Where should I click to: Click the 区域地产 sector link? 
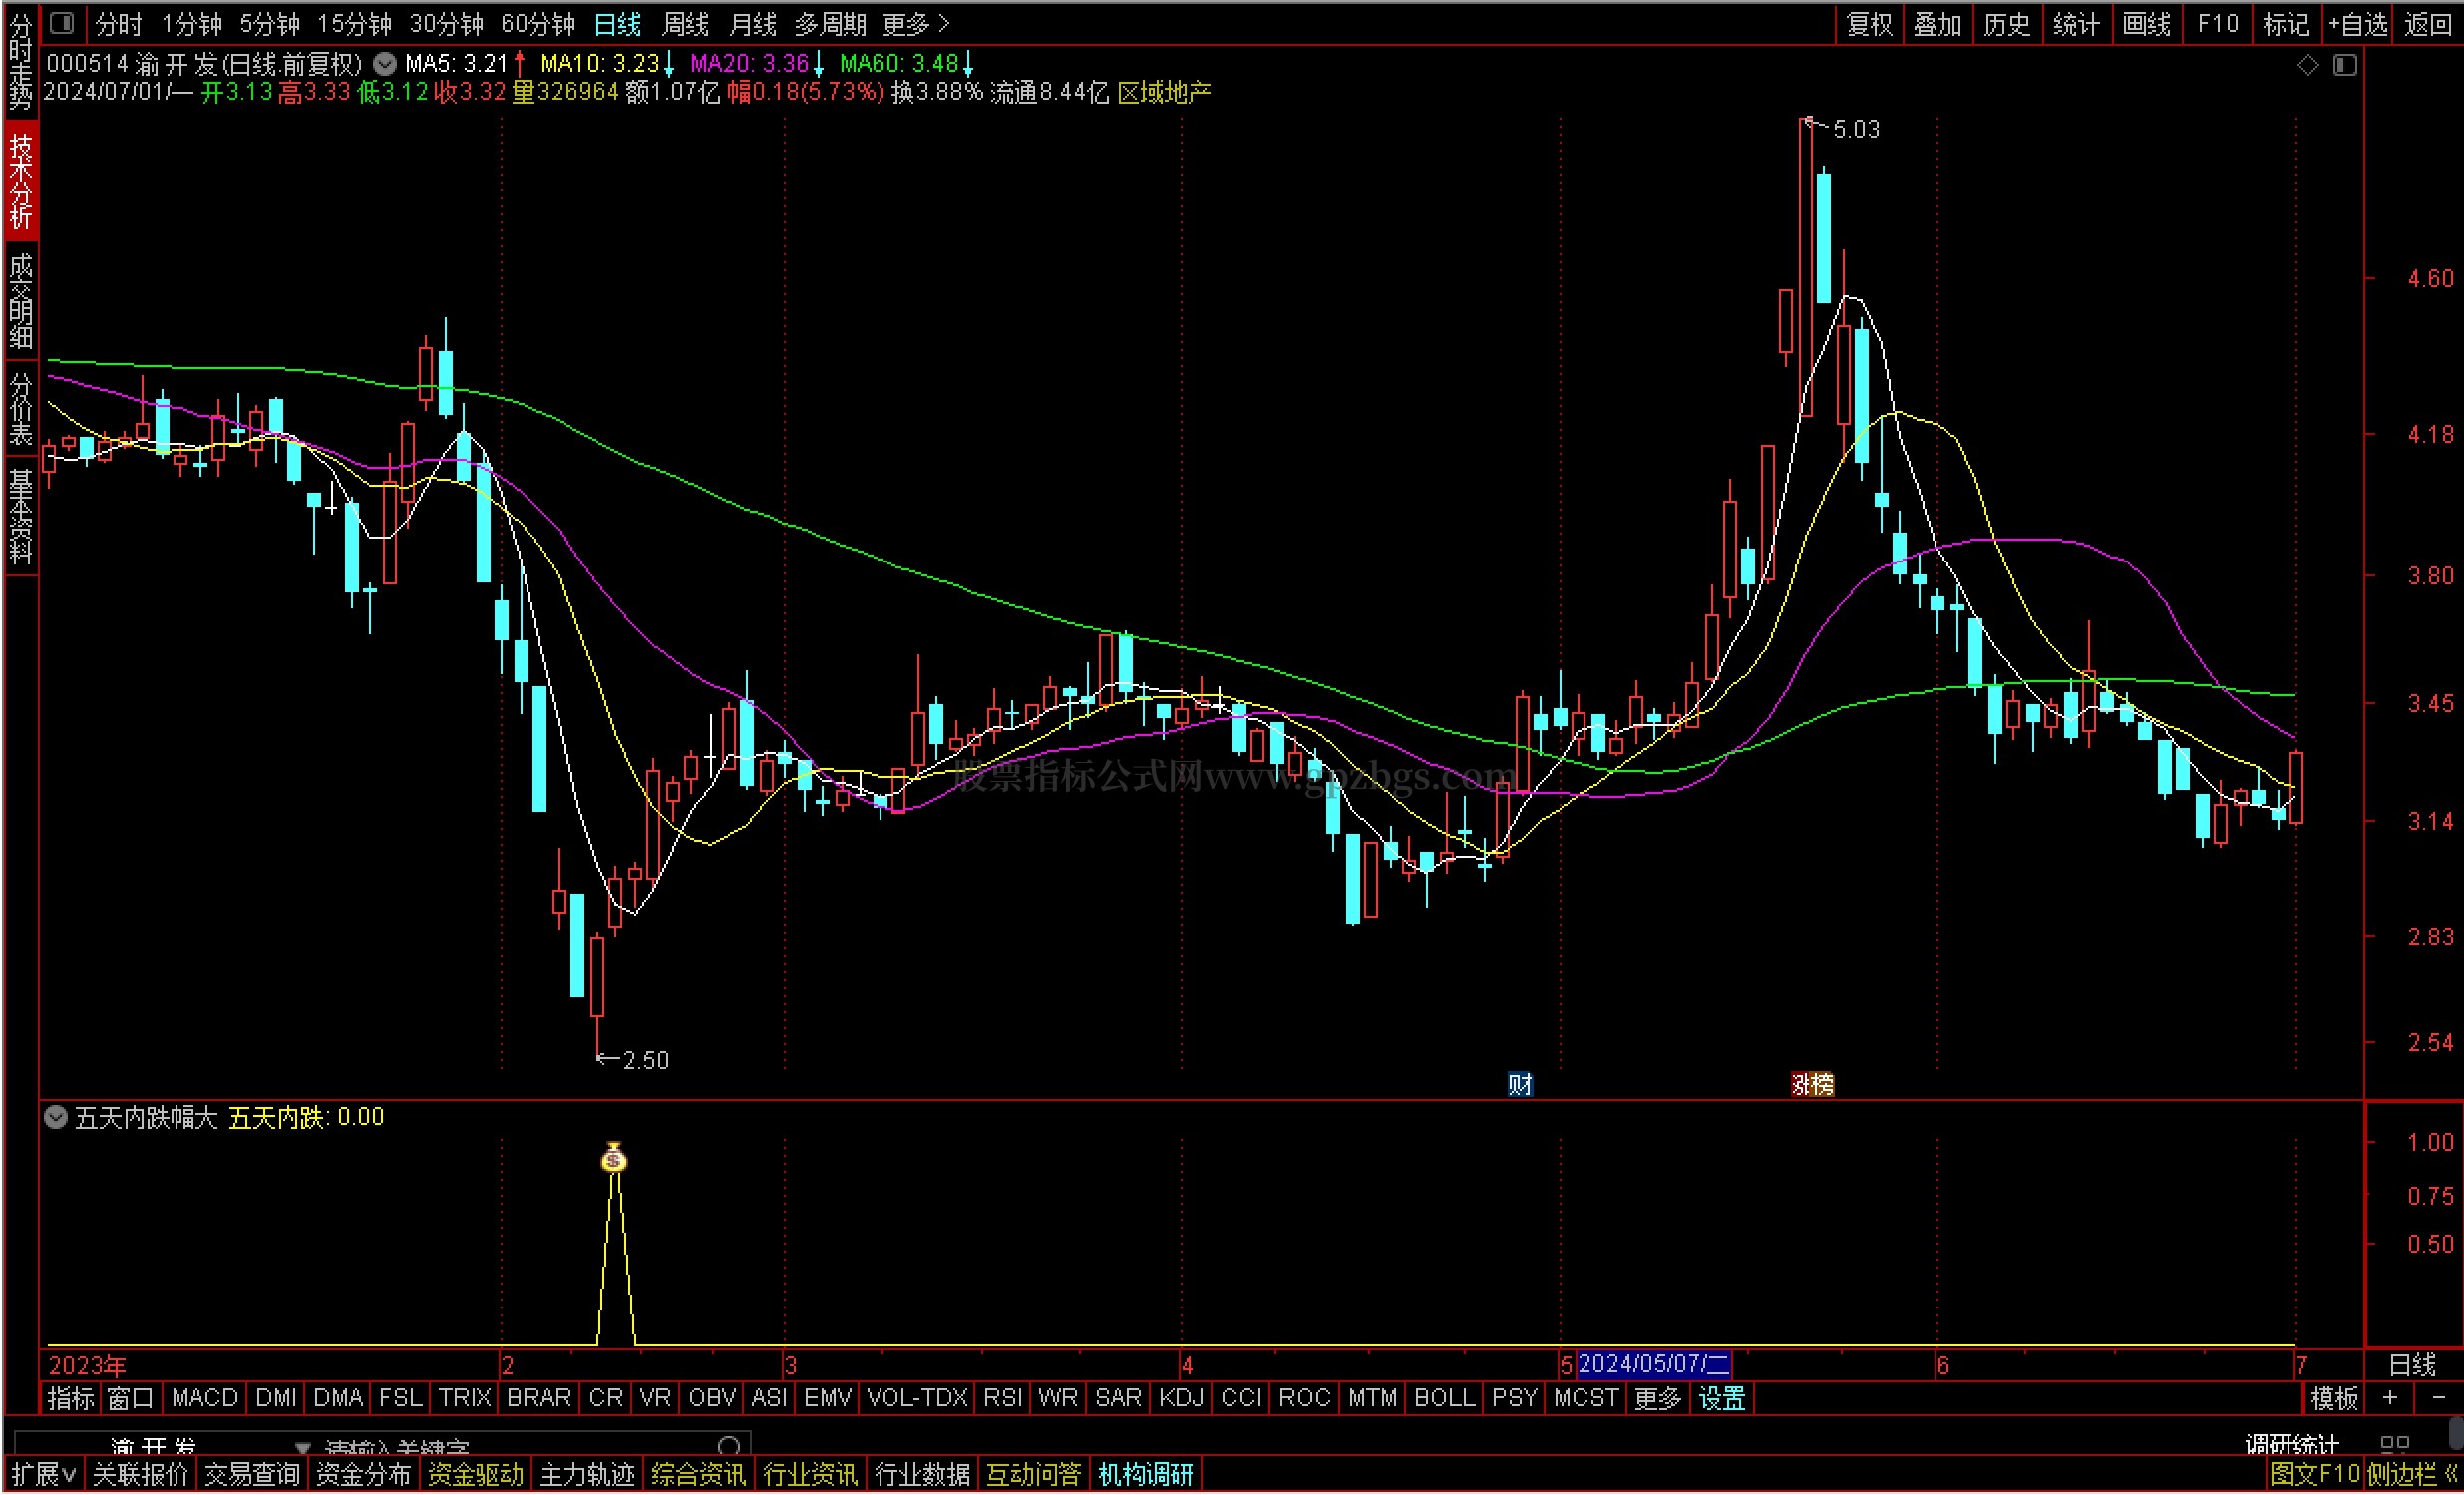point(1164,92)
